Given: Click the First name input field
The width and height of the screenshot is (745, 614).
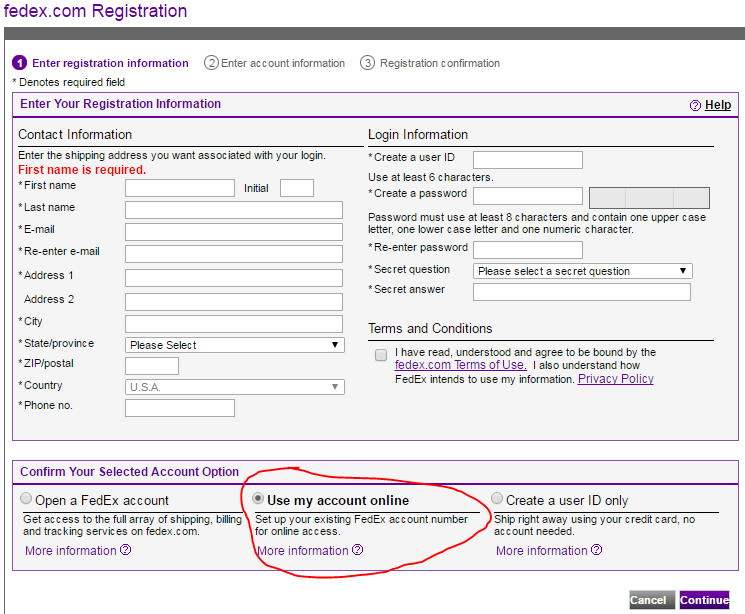Looking at the screenshot, I should pos(180,188).
